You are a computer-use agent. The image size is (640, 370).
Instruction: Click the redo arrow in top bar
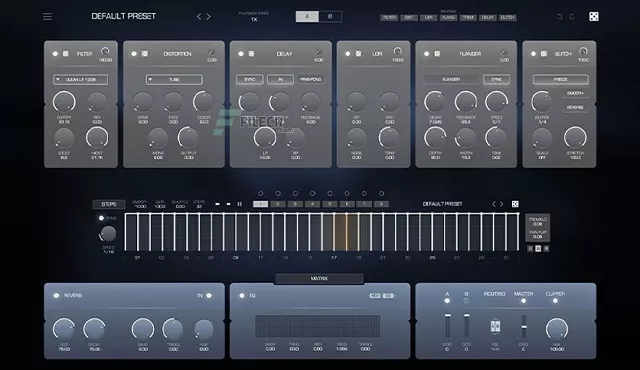(572, 17)
